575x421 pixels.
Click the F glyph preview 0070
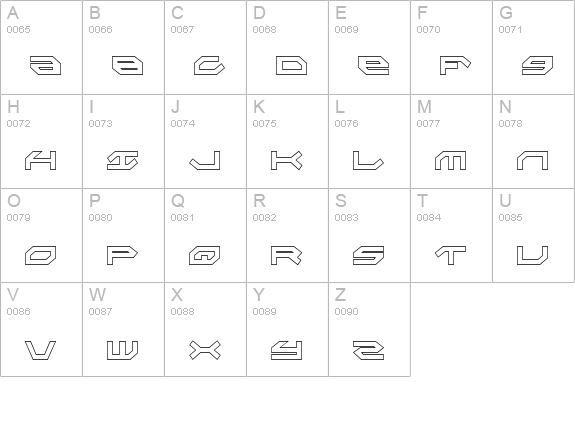455,66
